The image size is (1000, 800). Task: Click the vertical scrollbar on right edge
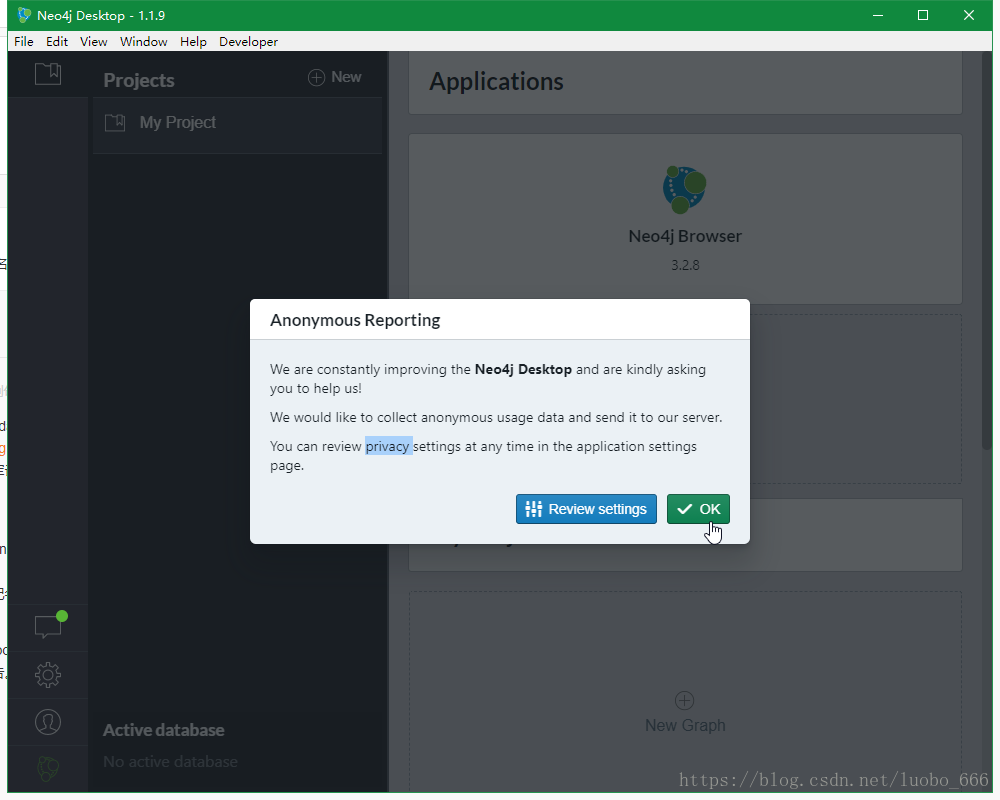987,252
